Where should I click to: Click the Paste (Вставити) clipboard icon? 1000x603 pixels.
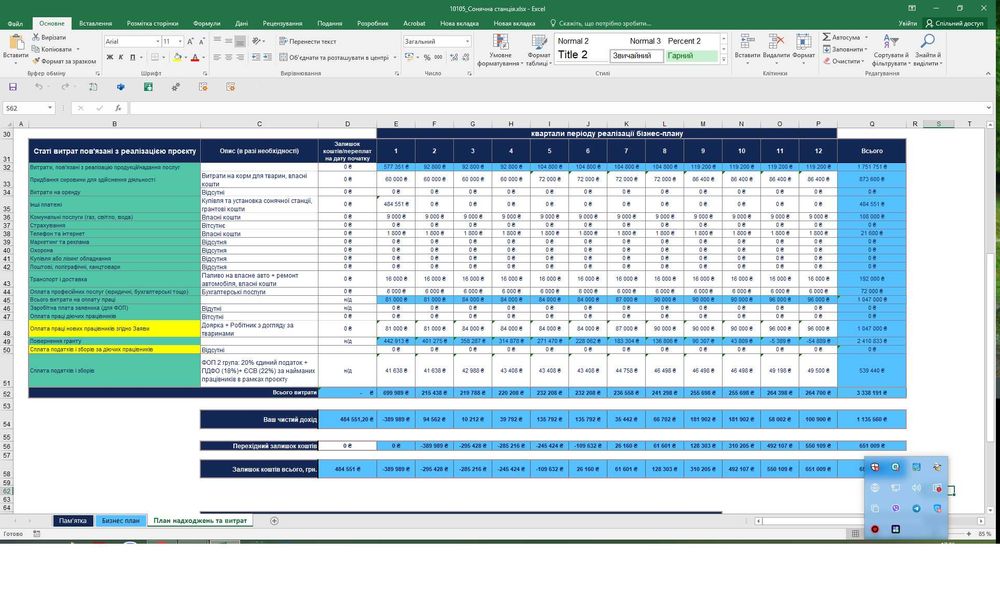coord(16,43)
